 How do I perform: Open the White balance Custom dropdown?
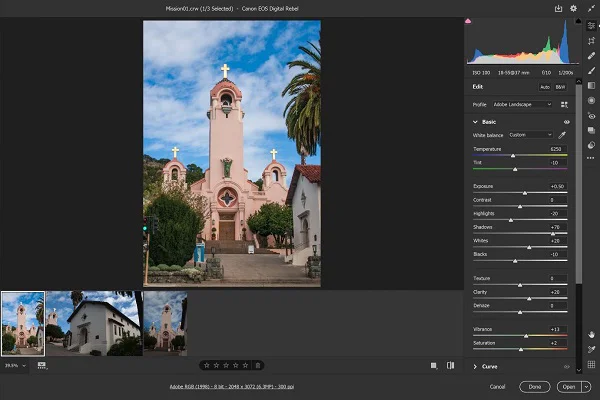530,134
